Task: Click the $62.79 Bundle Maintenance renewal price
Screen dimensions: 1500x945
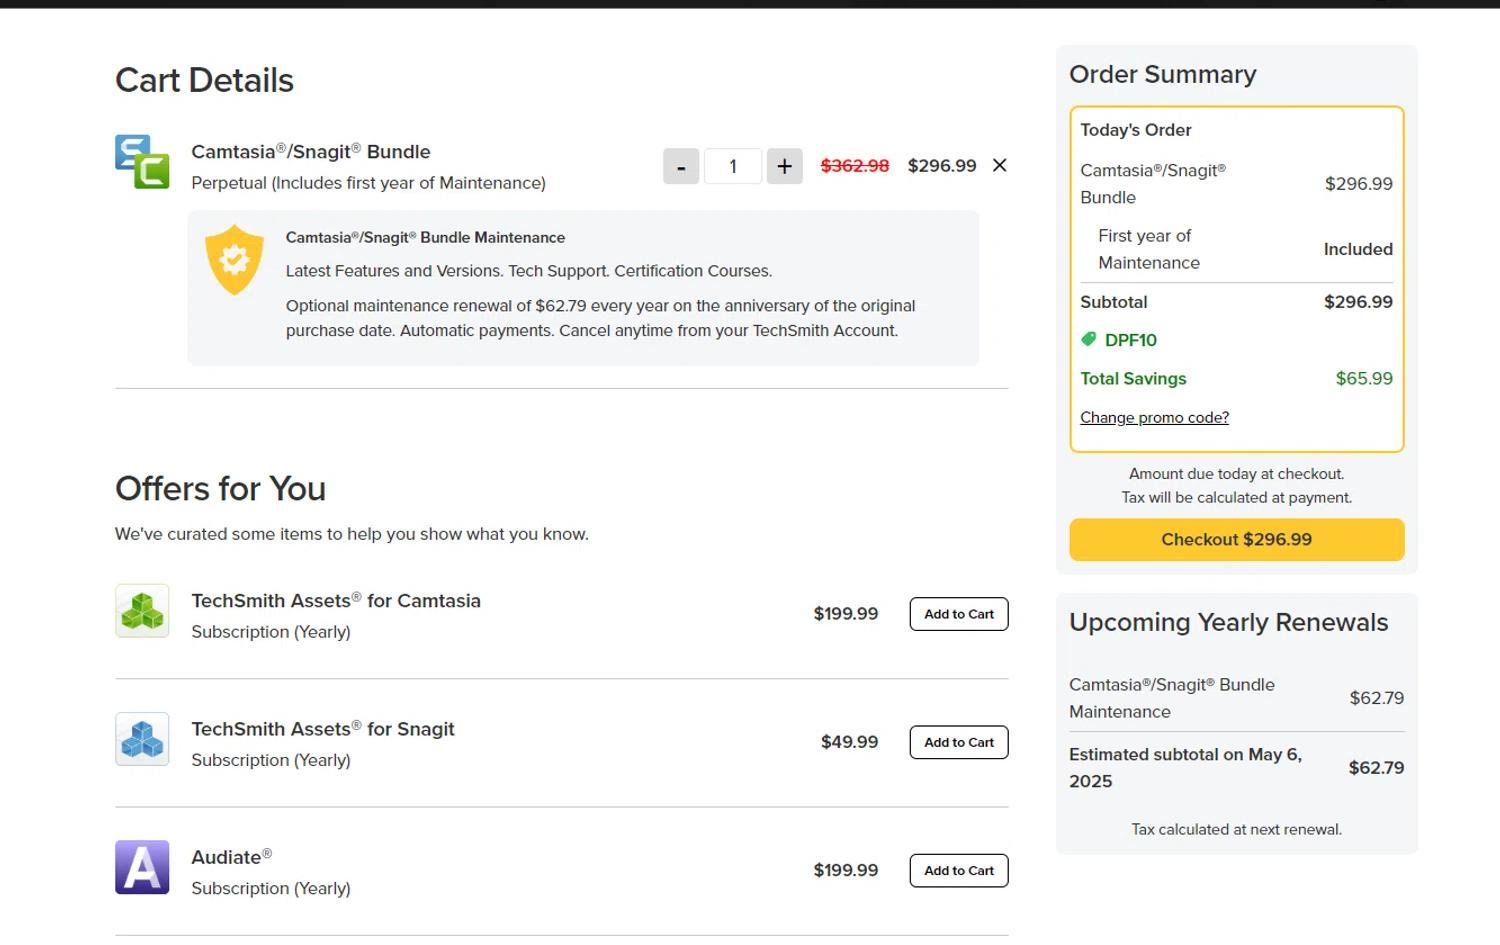Action: (1377, 698)
